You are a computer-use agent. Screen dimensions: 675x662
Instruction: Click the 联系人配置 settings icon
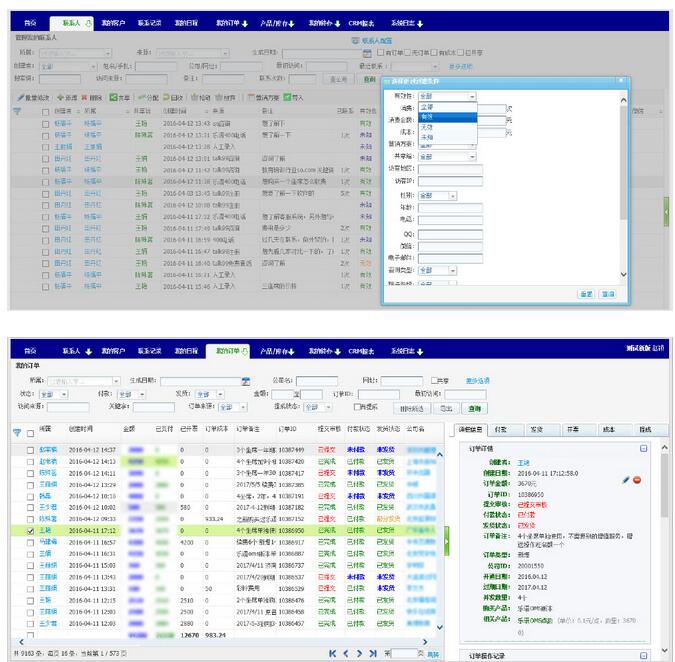tap(355, 40)
